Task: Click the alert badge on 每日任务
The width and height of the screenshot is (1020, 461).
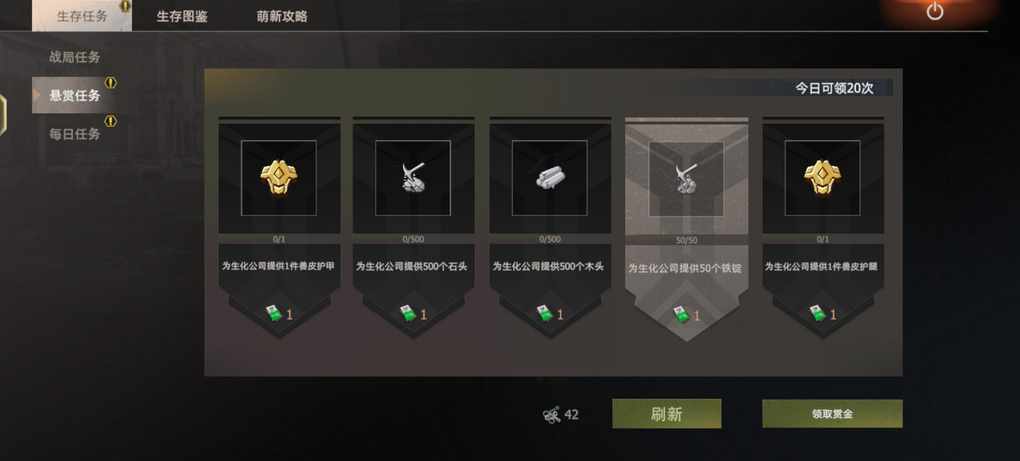Action: click(111, 121)
